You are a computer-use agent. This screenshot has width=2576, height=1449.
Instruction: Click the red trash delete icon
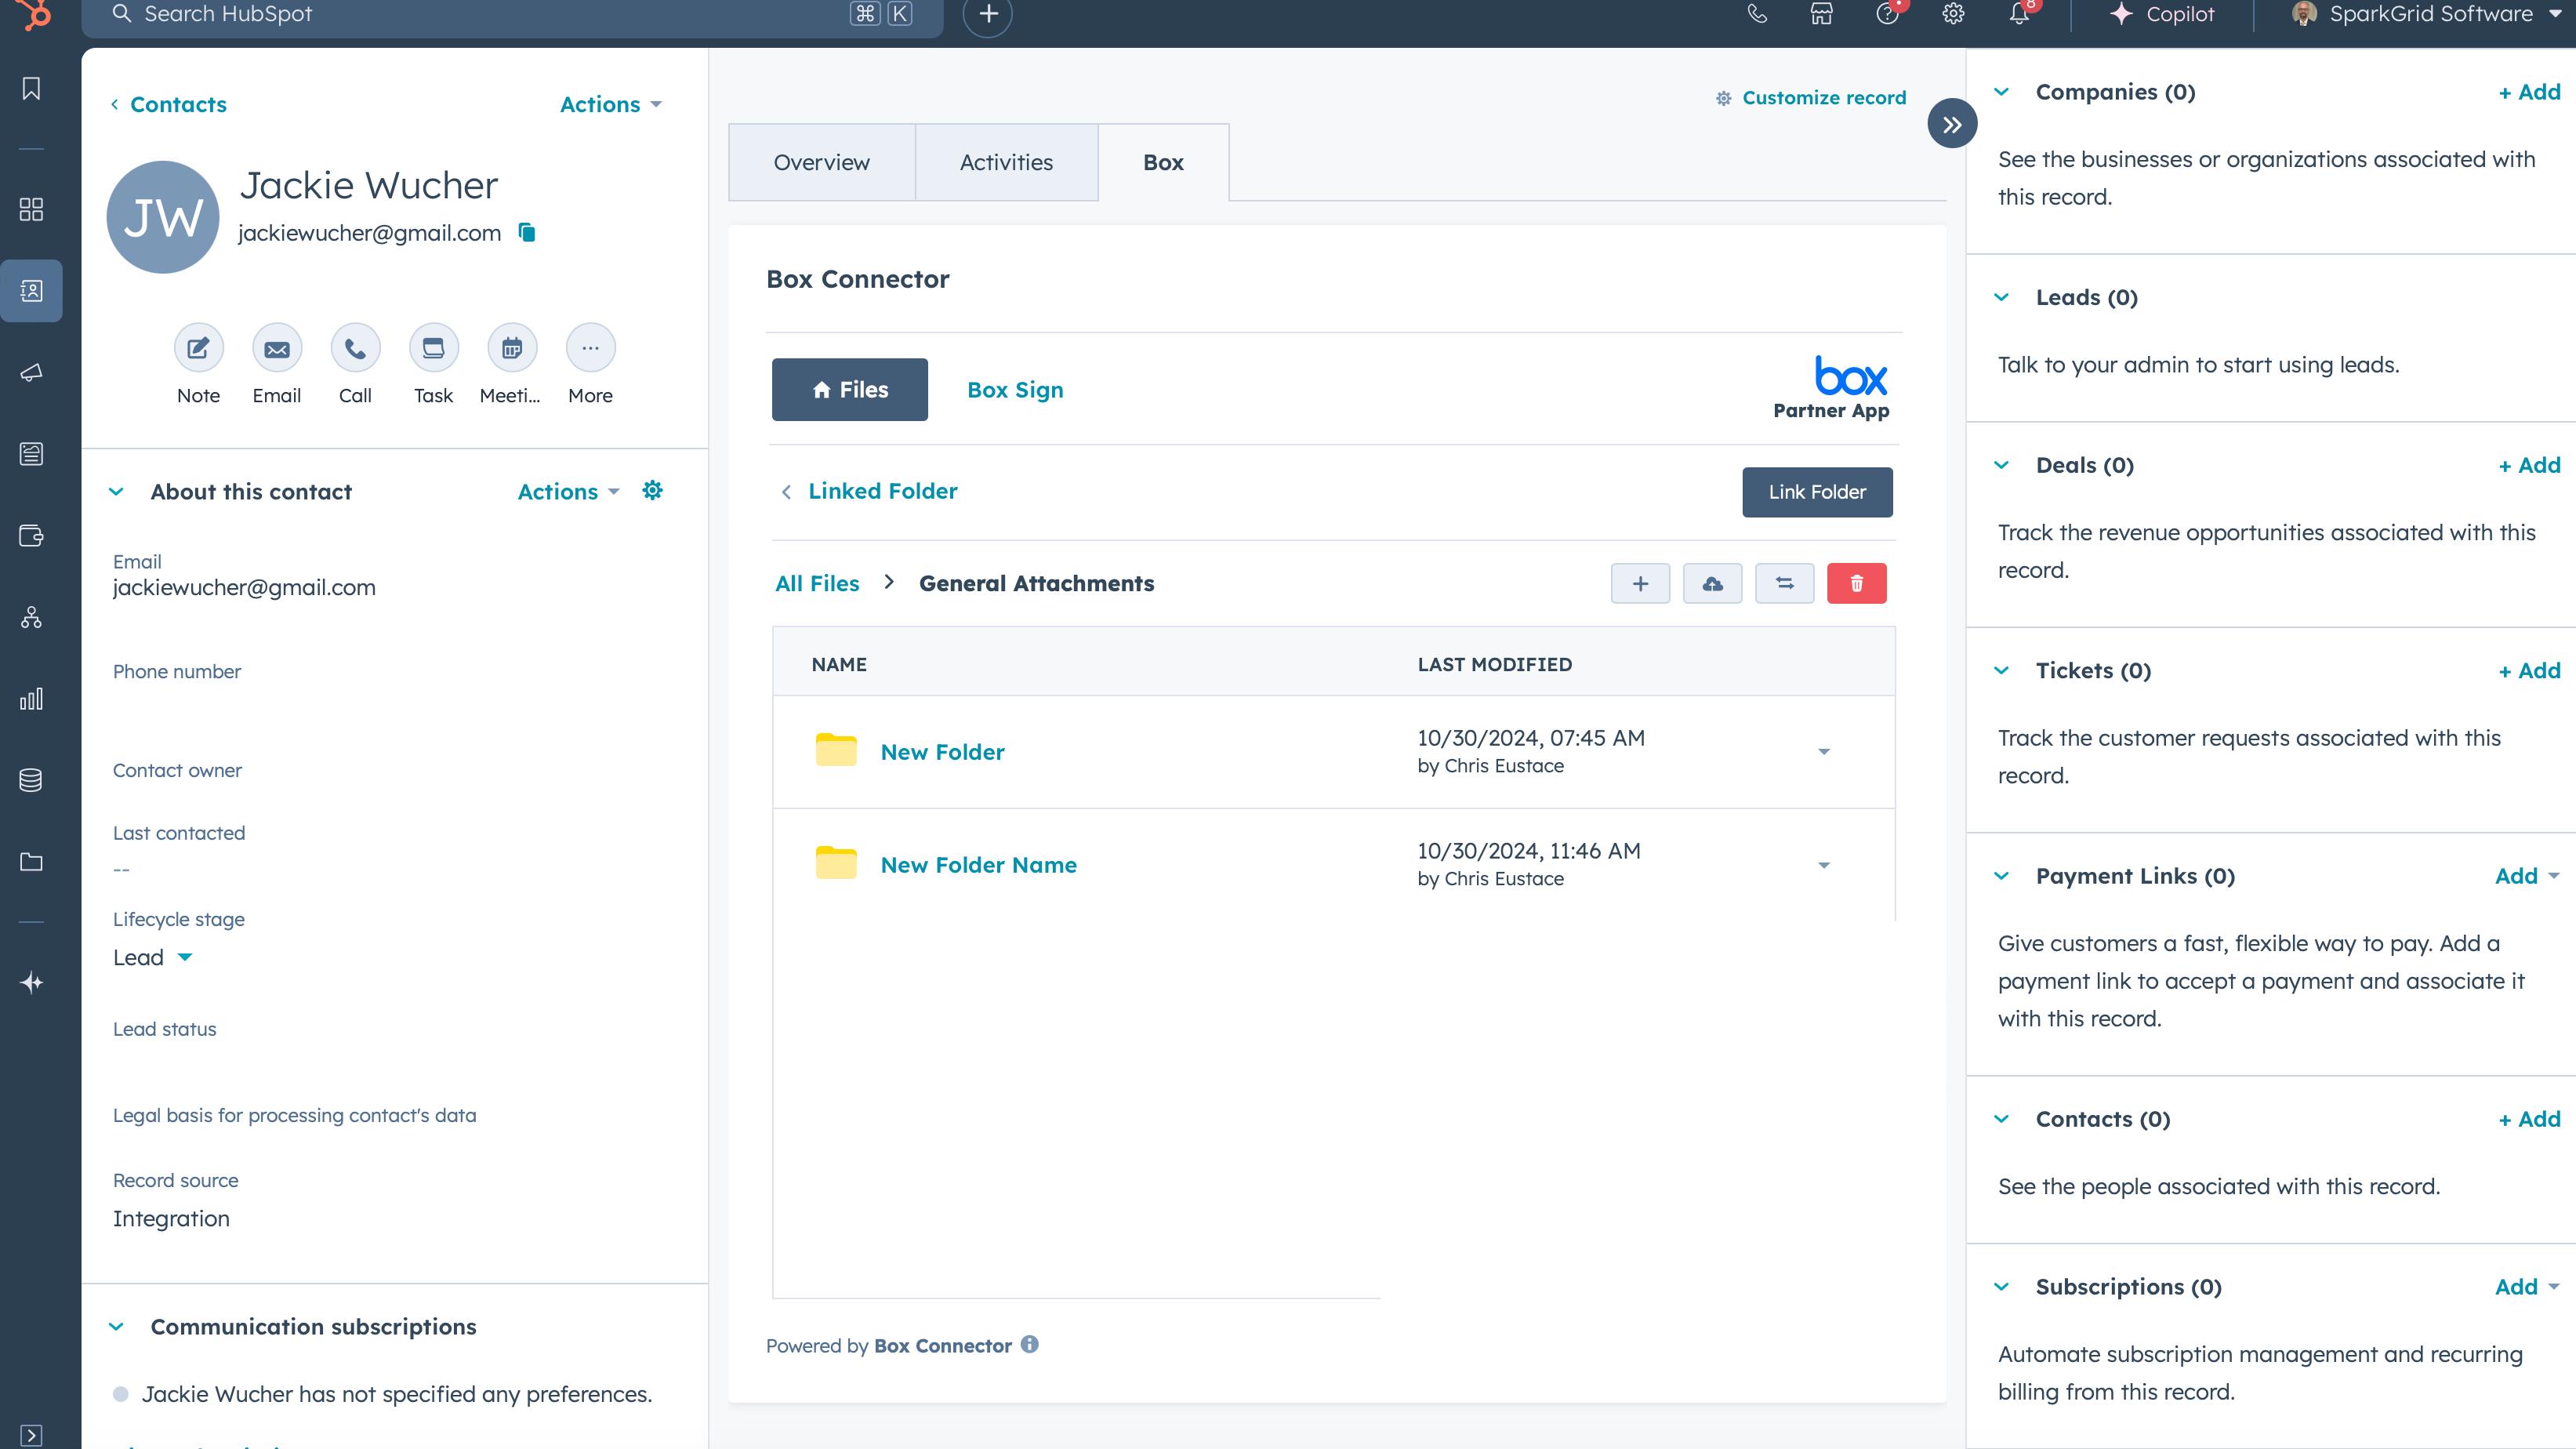[x=1857, y=583]
